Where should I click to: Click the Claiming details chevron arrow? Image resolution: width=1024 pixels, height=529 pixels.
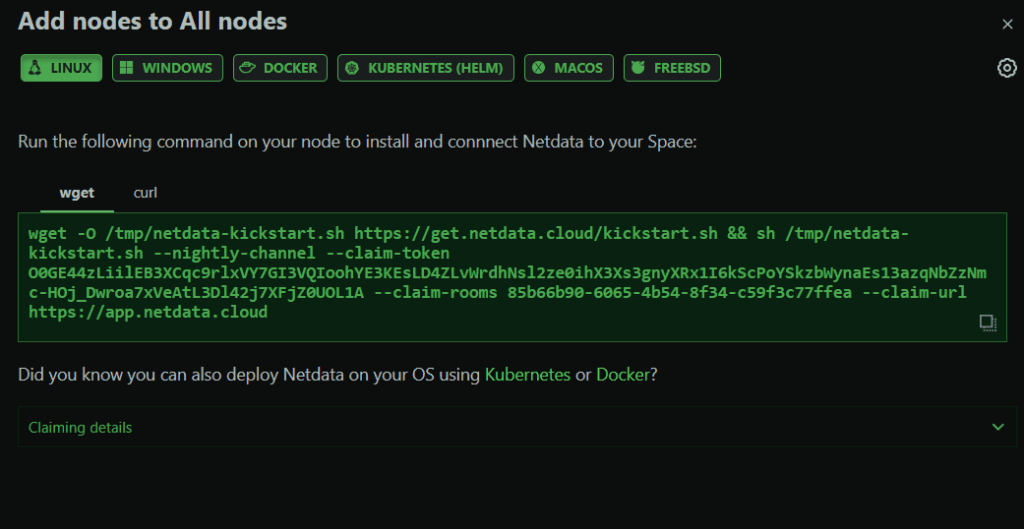point(998,427)
